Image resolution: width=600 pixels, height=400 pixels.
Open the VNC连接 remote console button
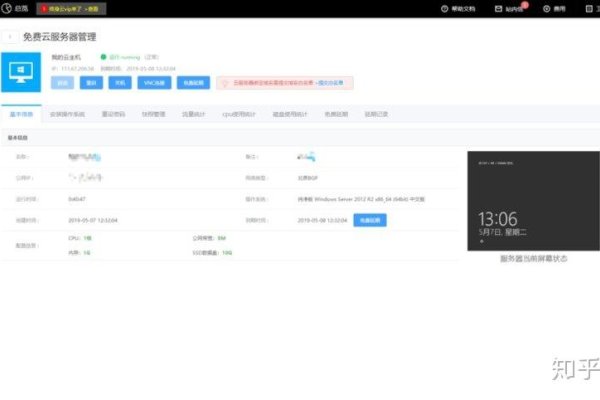(x=155, y=84)
